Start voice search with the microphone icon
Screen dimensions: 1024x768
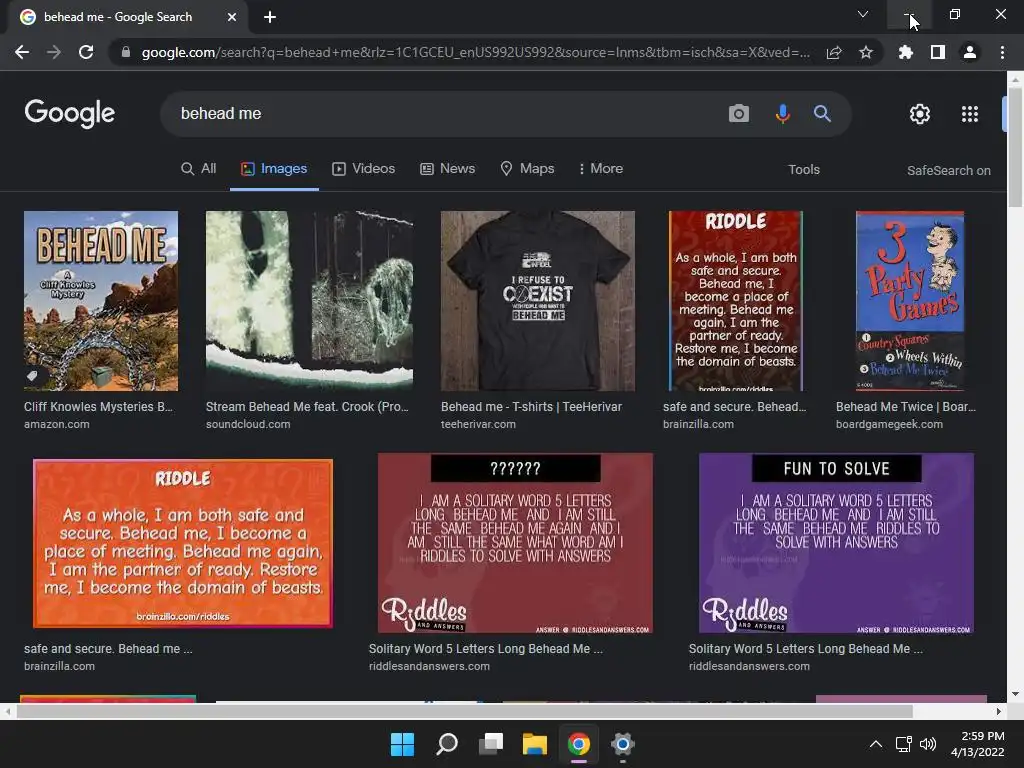point(782,114)
